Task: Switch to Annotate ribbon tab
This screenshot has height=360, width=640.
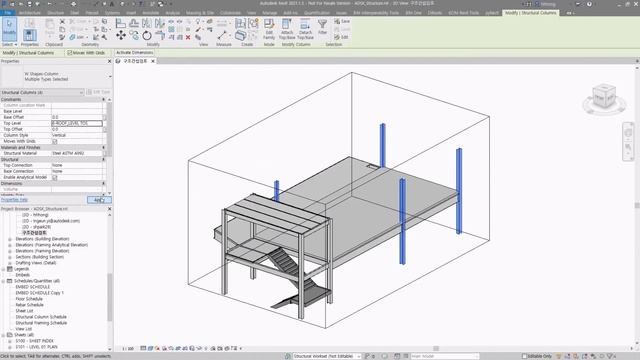Action: [151, 13]
